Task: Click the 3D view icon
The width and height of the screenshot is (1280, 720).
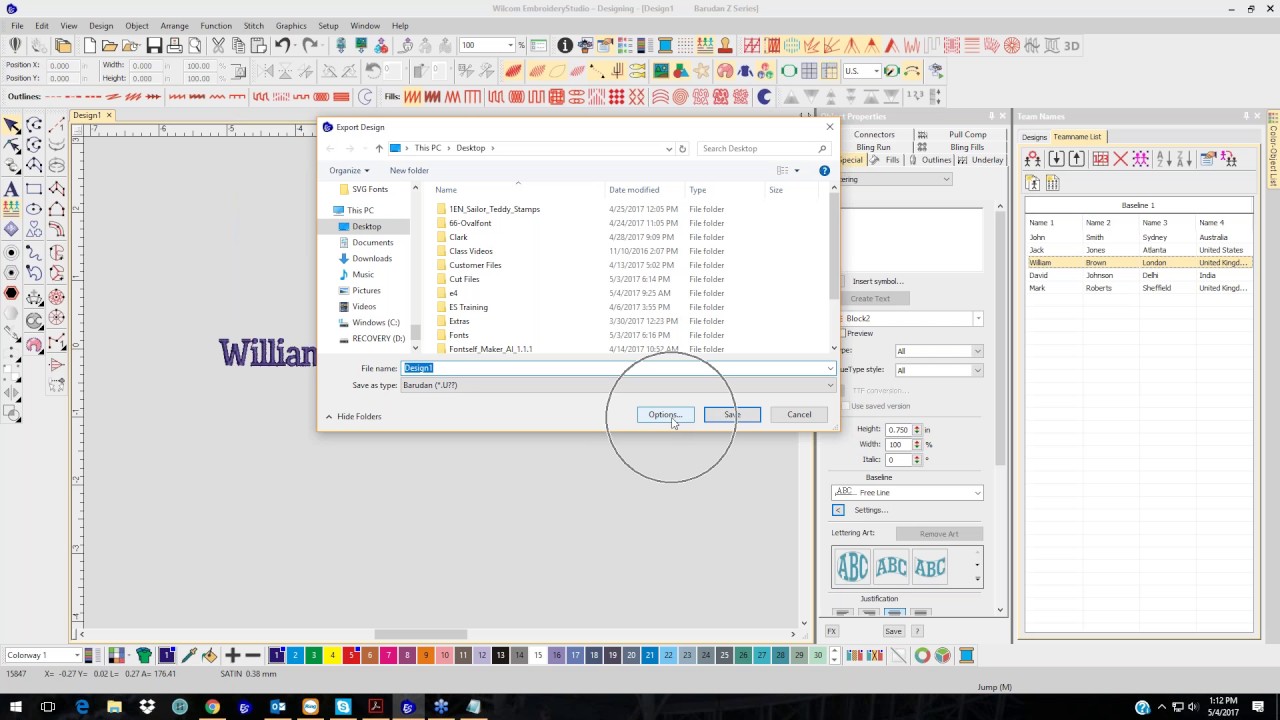Action: tap(1072, 45)
